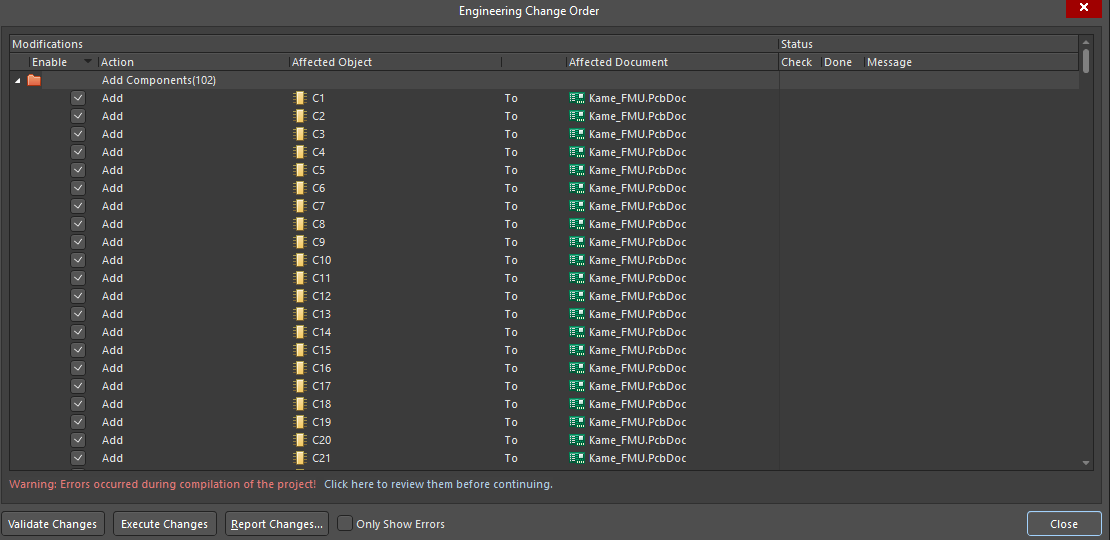Click PcbDoc icon in the C1 row
This screenshot has height=540, width=1110.
[x=577, y=98]
